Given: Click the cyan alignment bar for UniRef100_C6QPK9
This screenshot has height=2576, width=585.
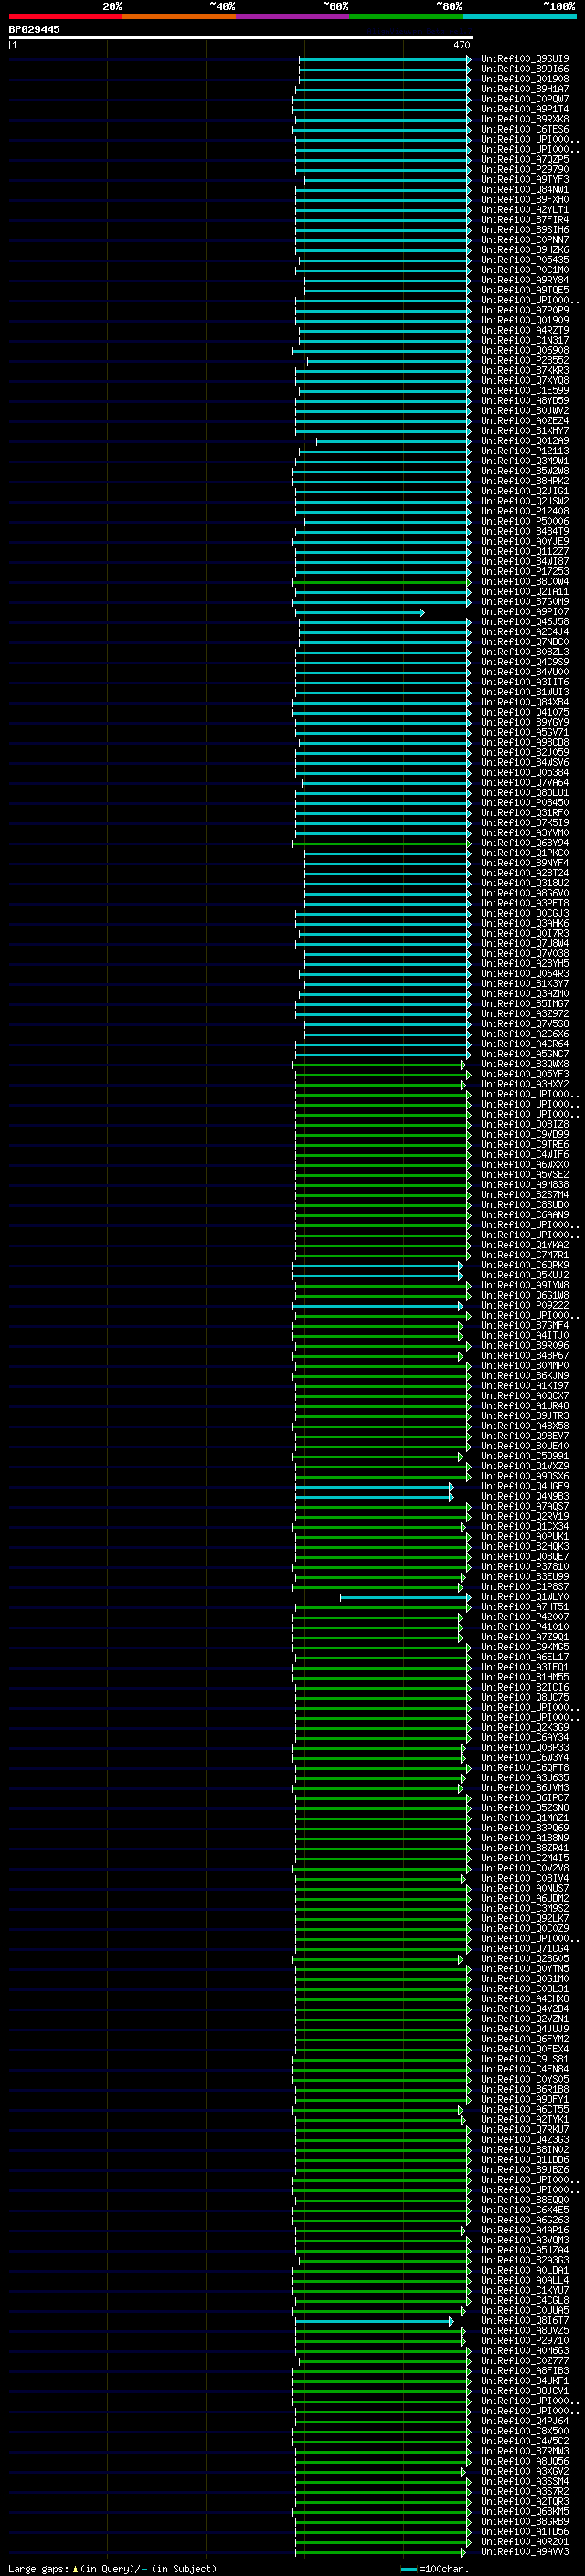Looking at the screenshot, I should tap(378, 1266).
